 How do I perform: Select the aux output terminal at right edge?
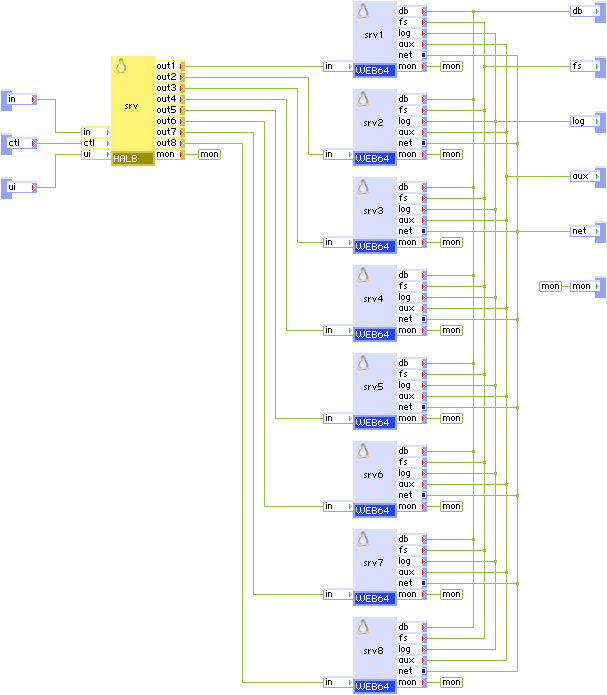point(585,176)
